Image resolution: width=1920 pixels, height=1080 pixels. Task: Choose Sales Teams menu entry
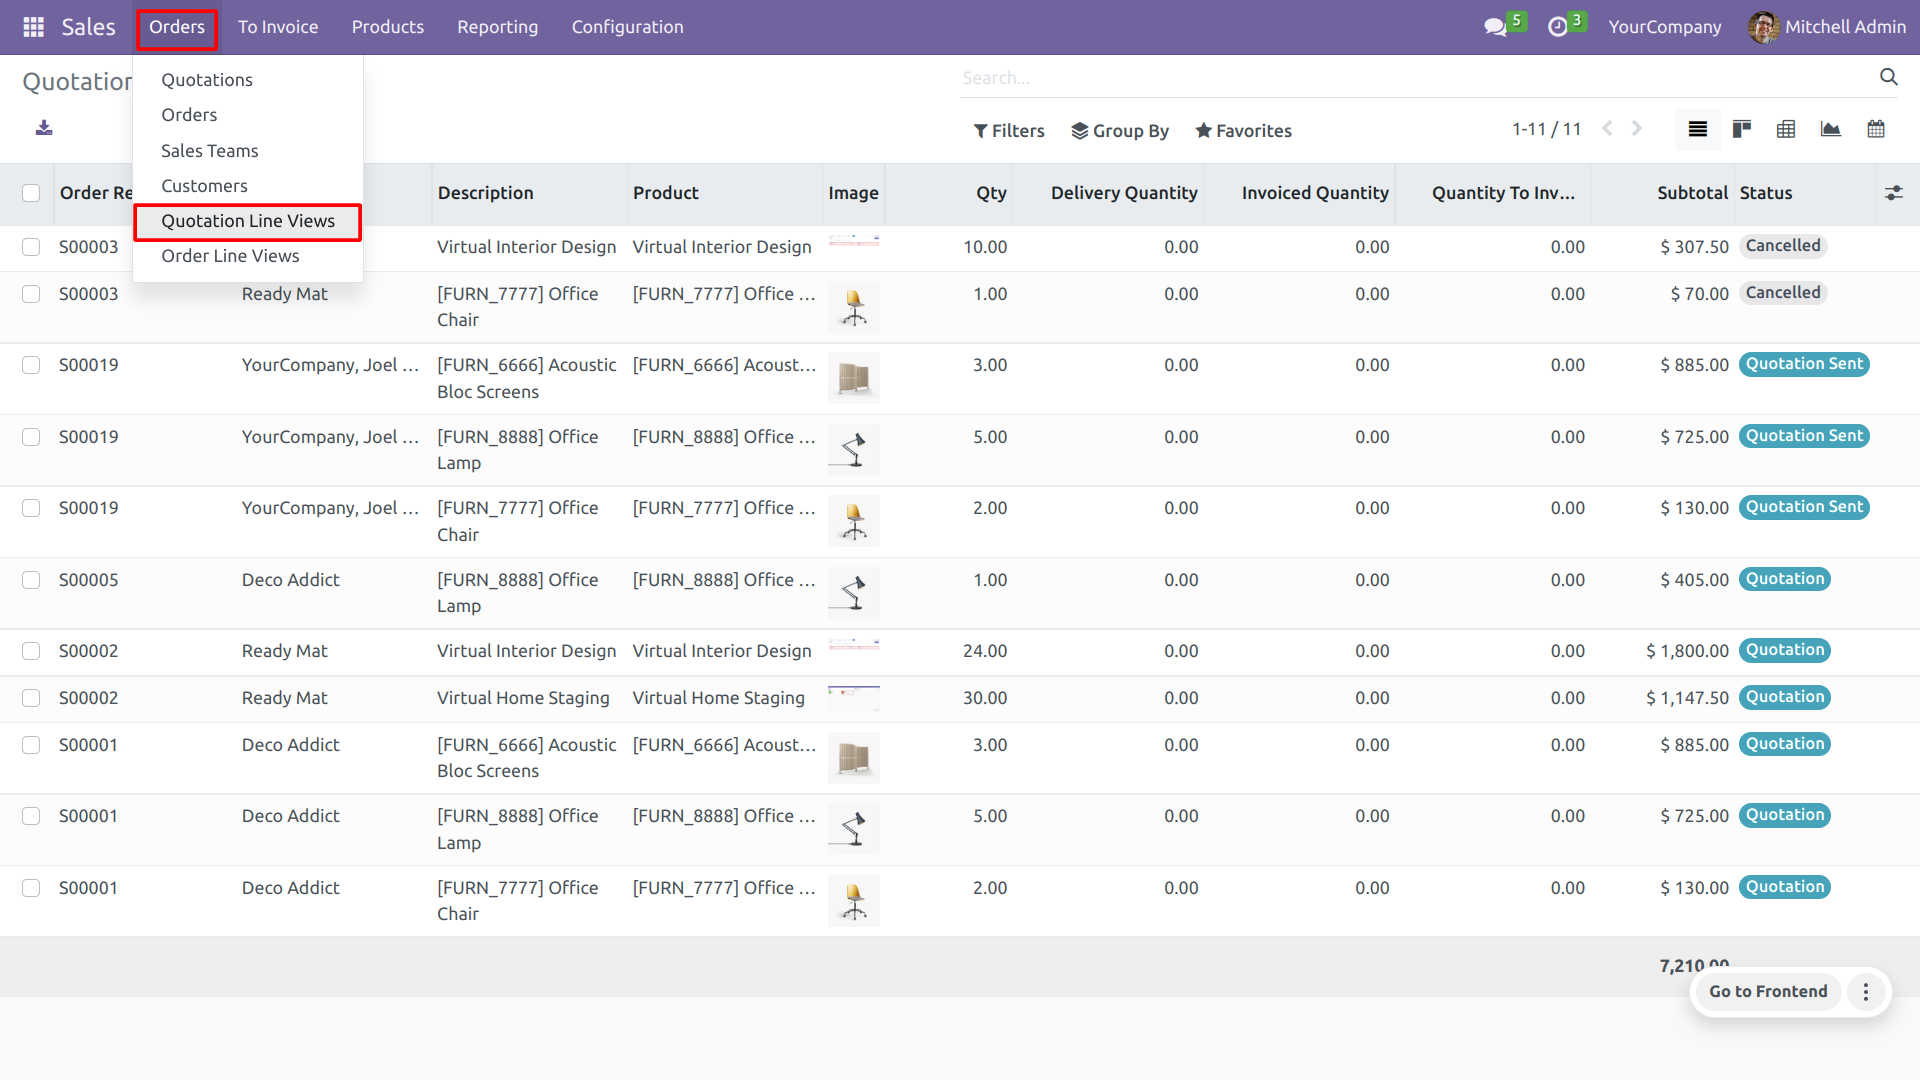(x=210, y=151)
